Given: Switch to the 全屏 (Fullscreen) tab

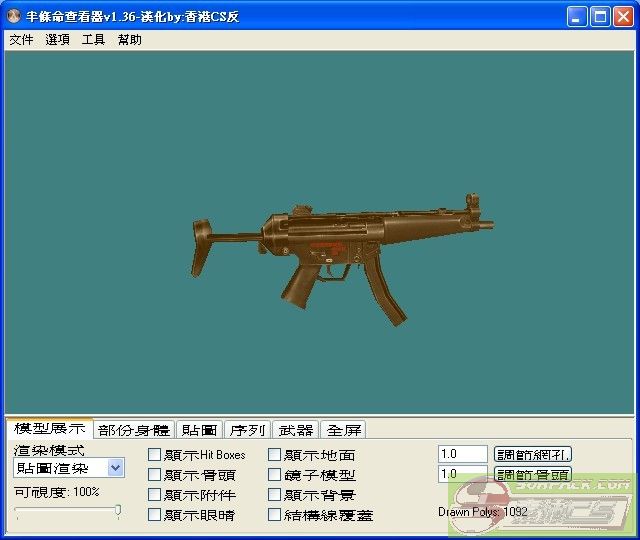Looking at the screenshot, I should [x=342, y=430].
